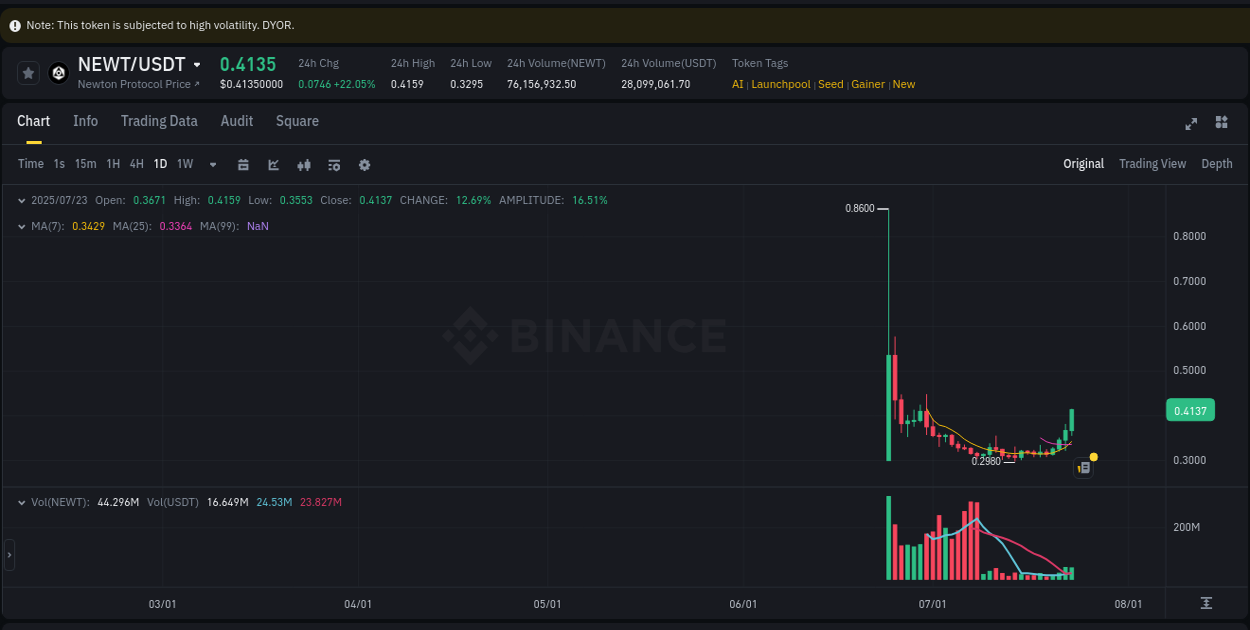The height and width of the screenshot is (630, 1250).
Task: Click the export chart icon below the price axis
Action: [1207, 604]
